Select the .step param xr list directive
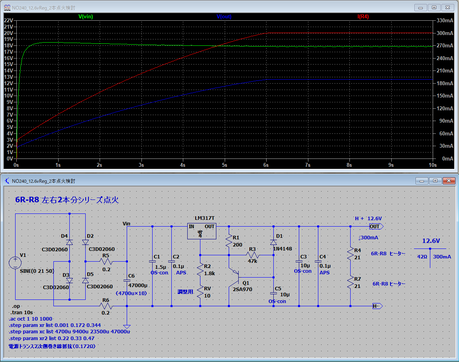 55,325
